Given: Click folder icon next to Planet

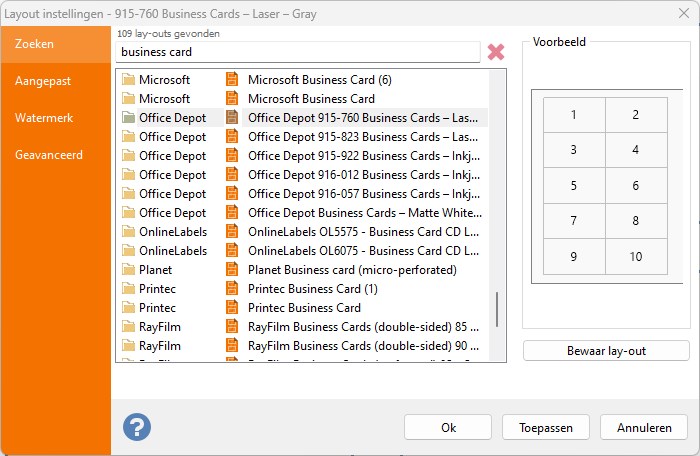Looking at the screenshot, I should [129, 270].
